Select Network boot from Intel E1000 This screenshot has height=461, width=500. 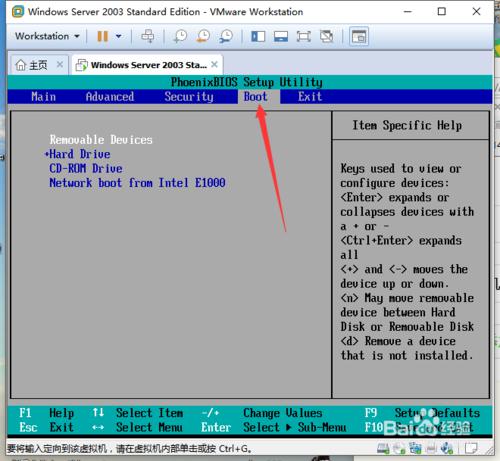pos(137,183)
